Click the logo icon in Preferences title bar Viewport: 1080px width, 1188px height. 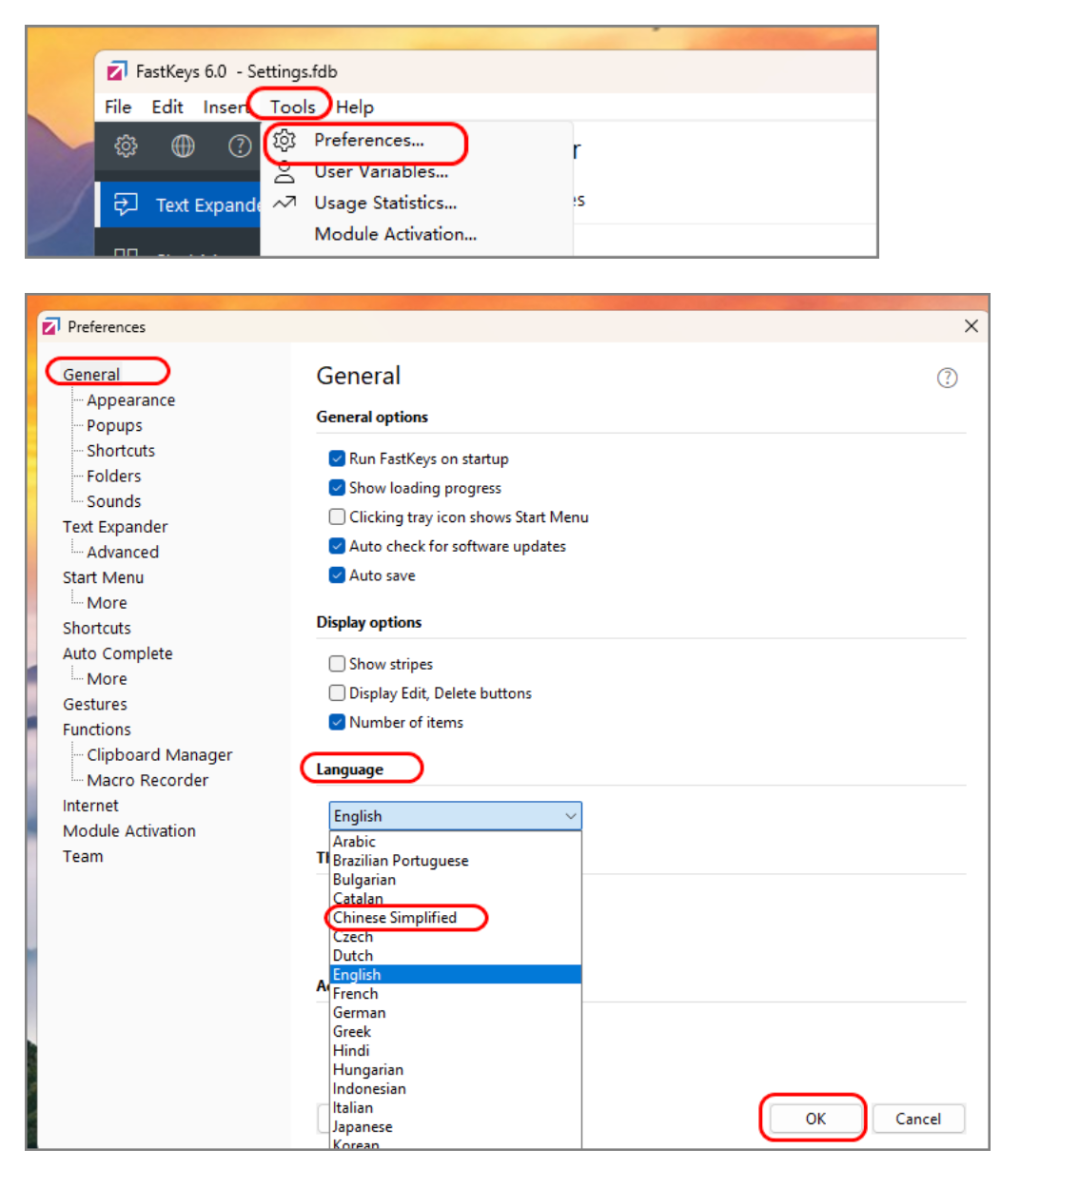point(51,327)
